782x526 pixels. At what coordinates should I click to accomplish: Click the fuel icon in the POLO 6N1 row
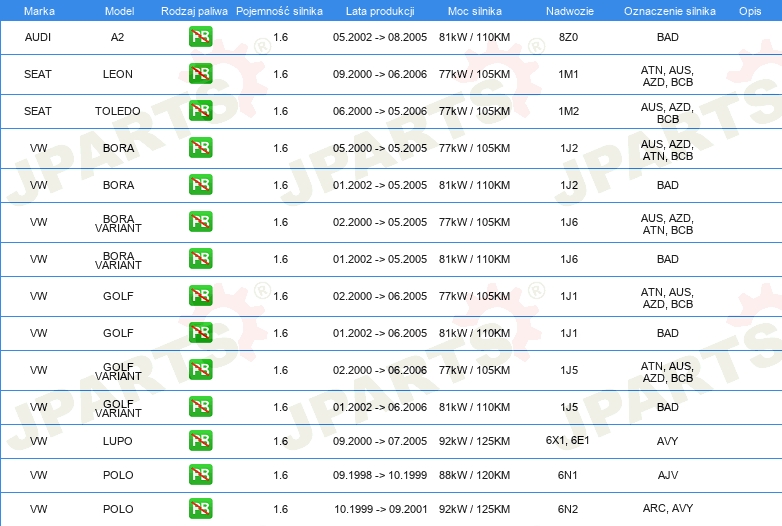click(200, 475)
